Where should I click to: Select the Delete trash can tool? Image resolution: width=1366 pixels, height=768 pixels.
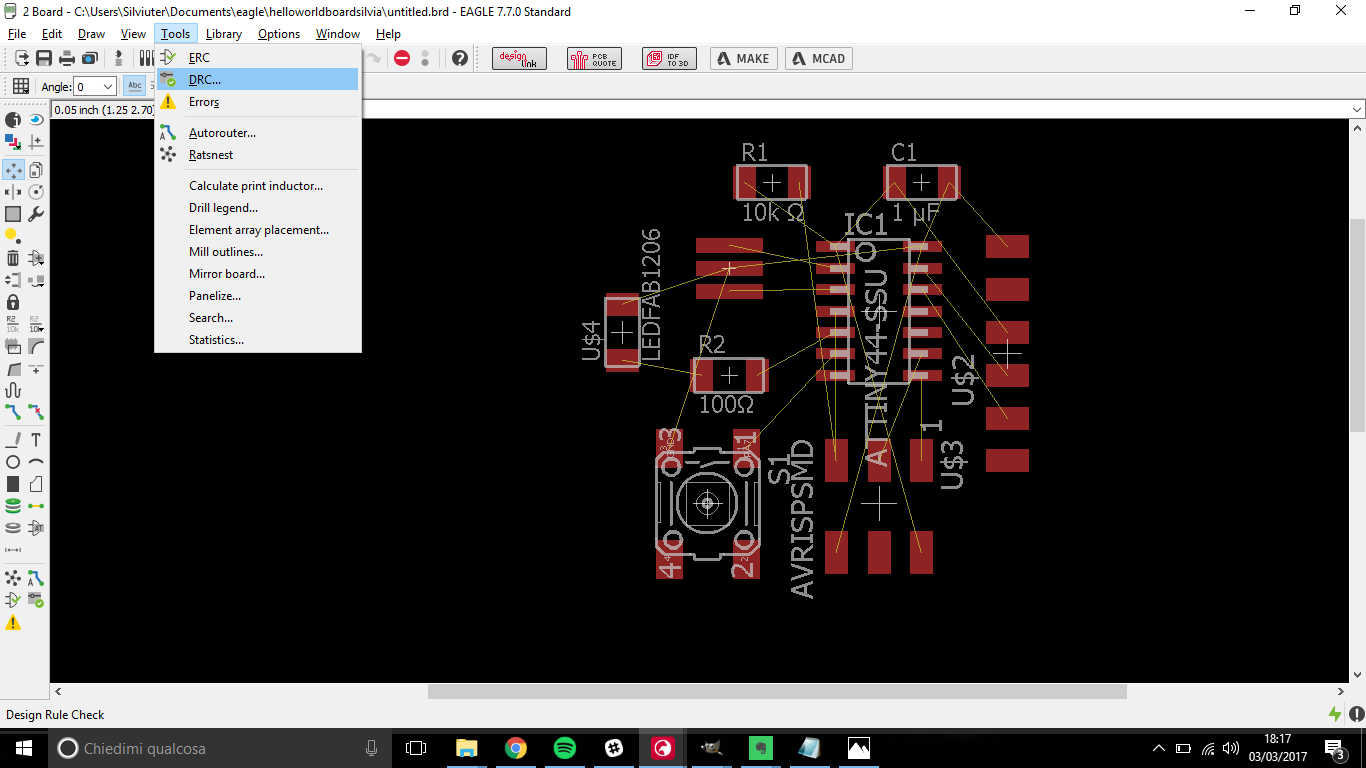(x=13, y=258)
